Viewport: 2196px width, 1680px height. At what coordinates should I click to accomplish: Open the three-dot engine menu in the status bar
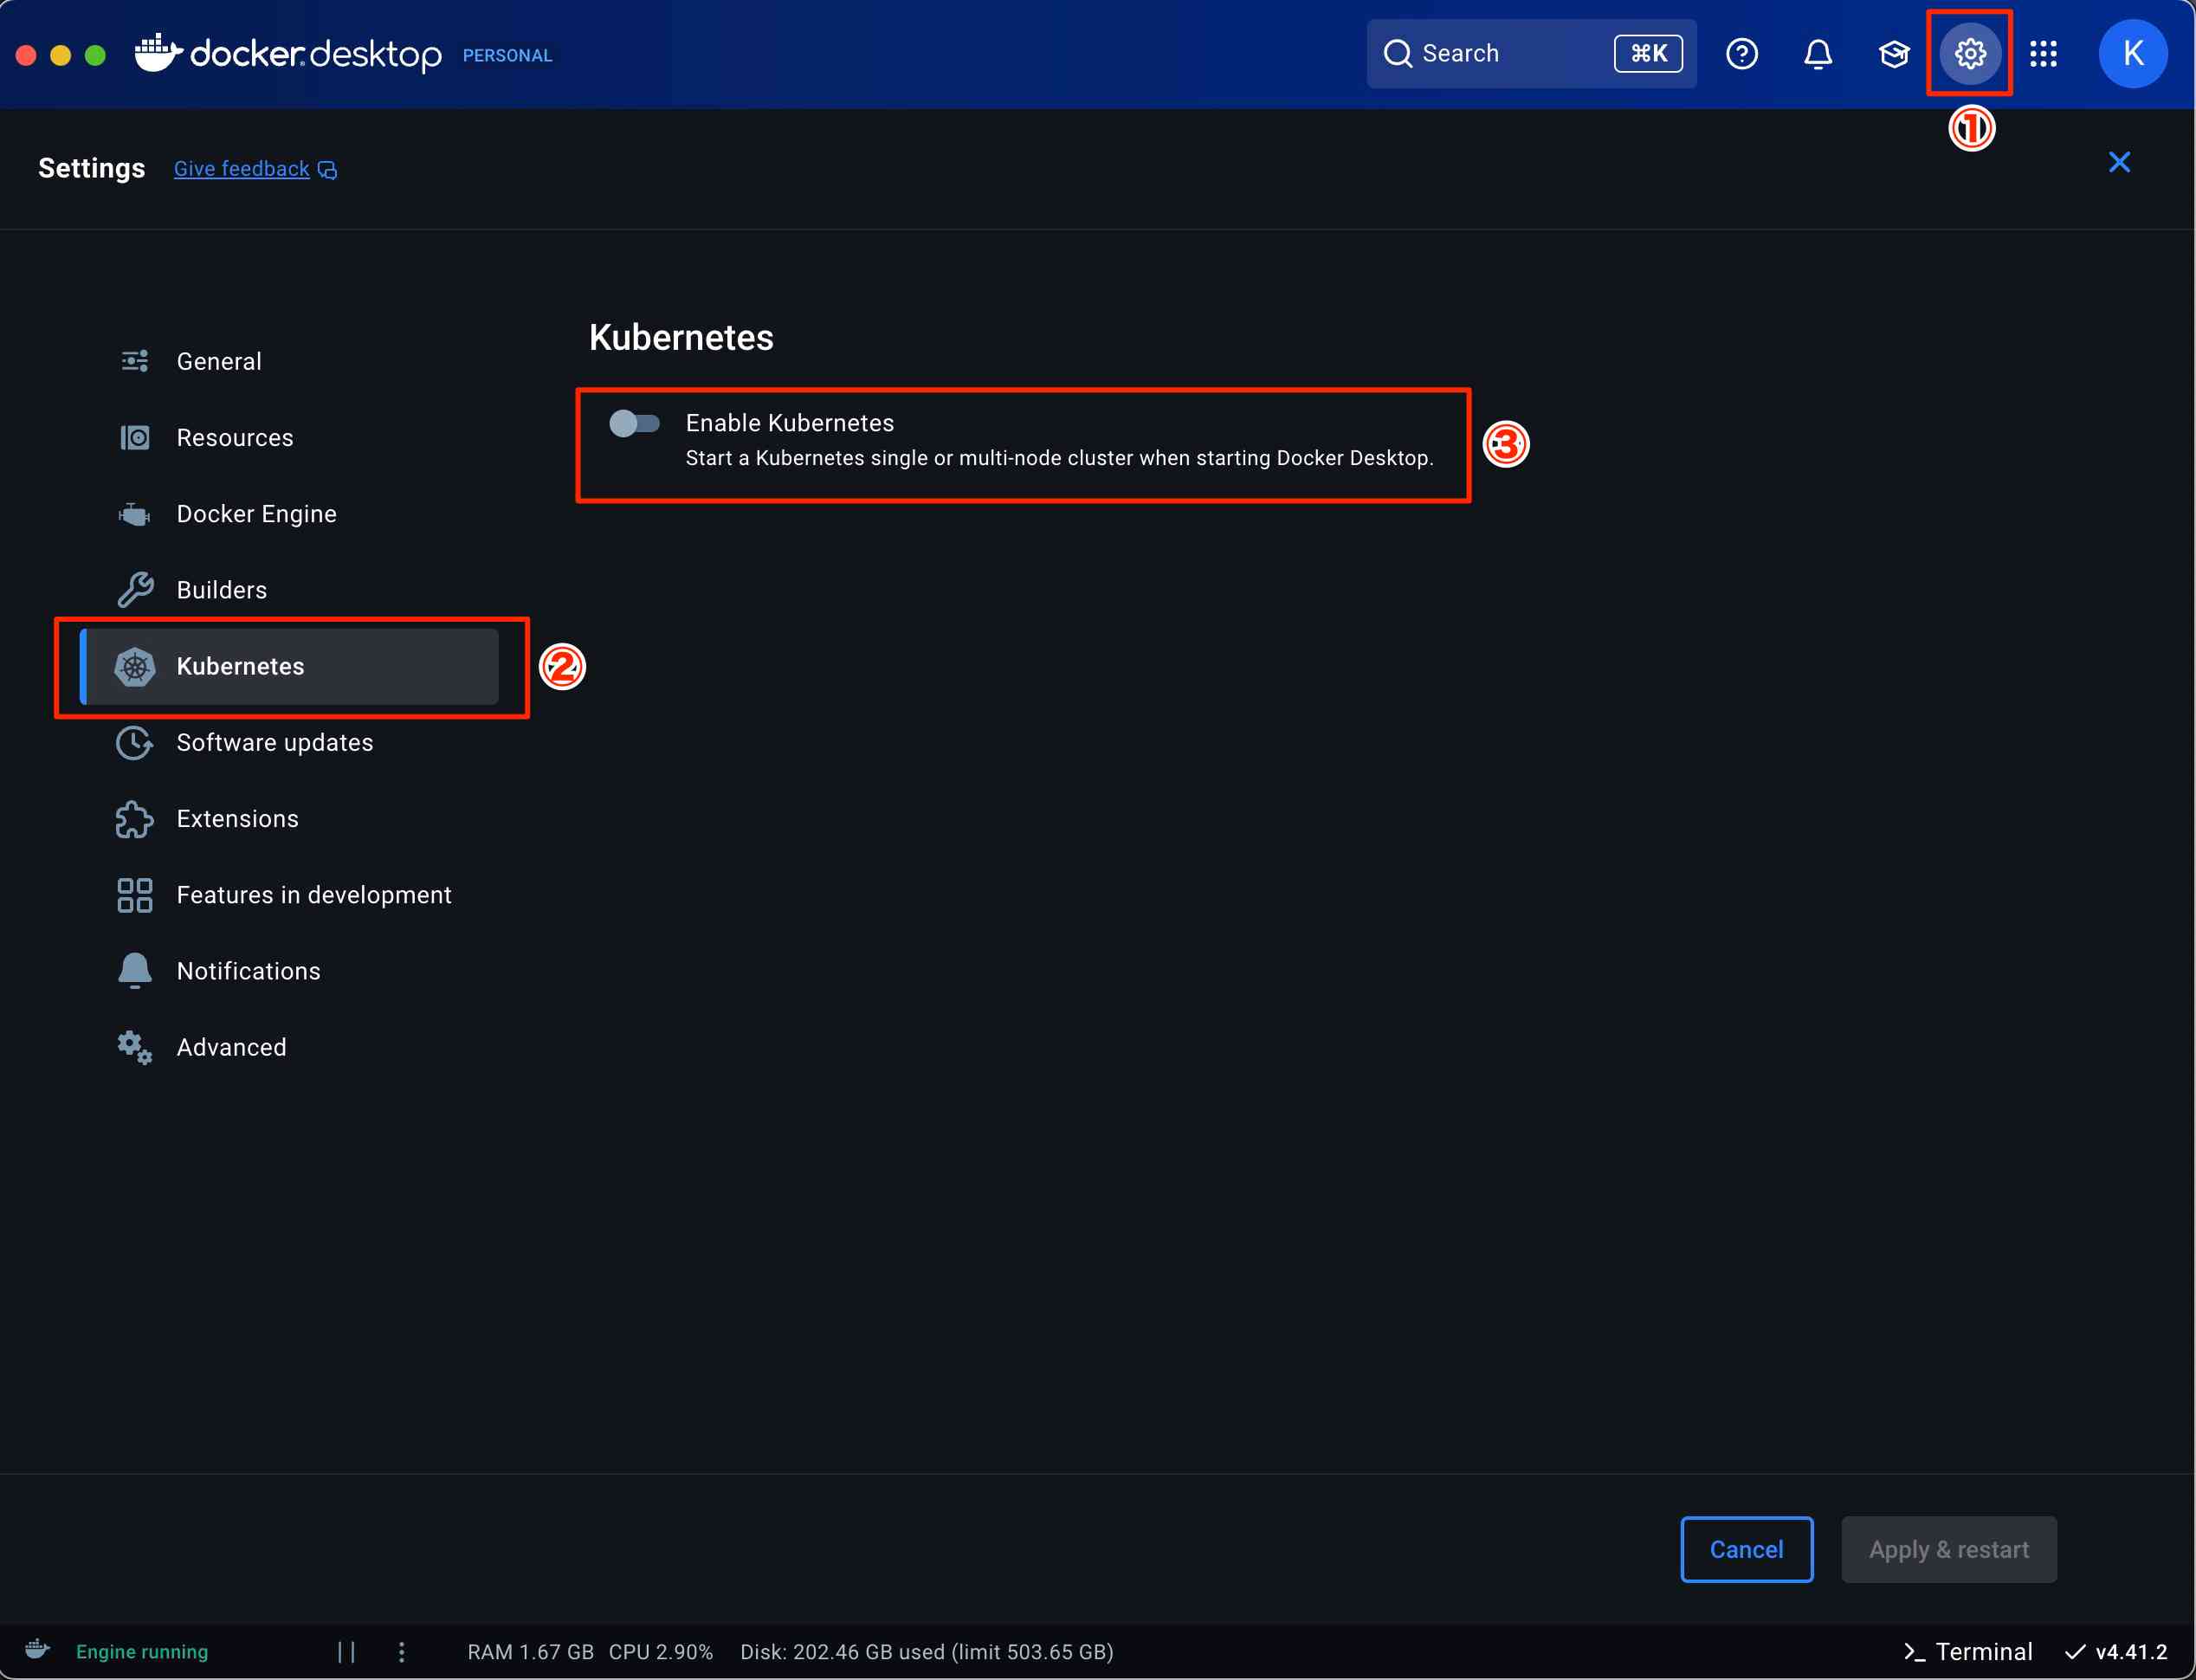tap(402, 1651)
